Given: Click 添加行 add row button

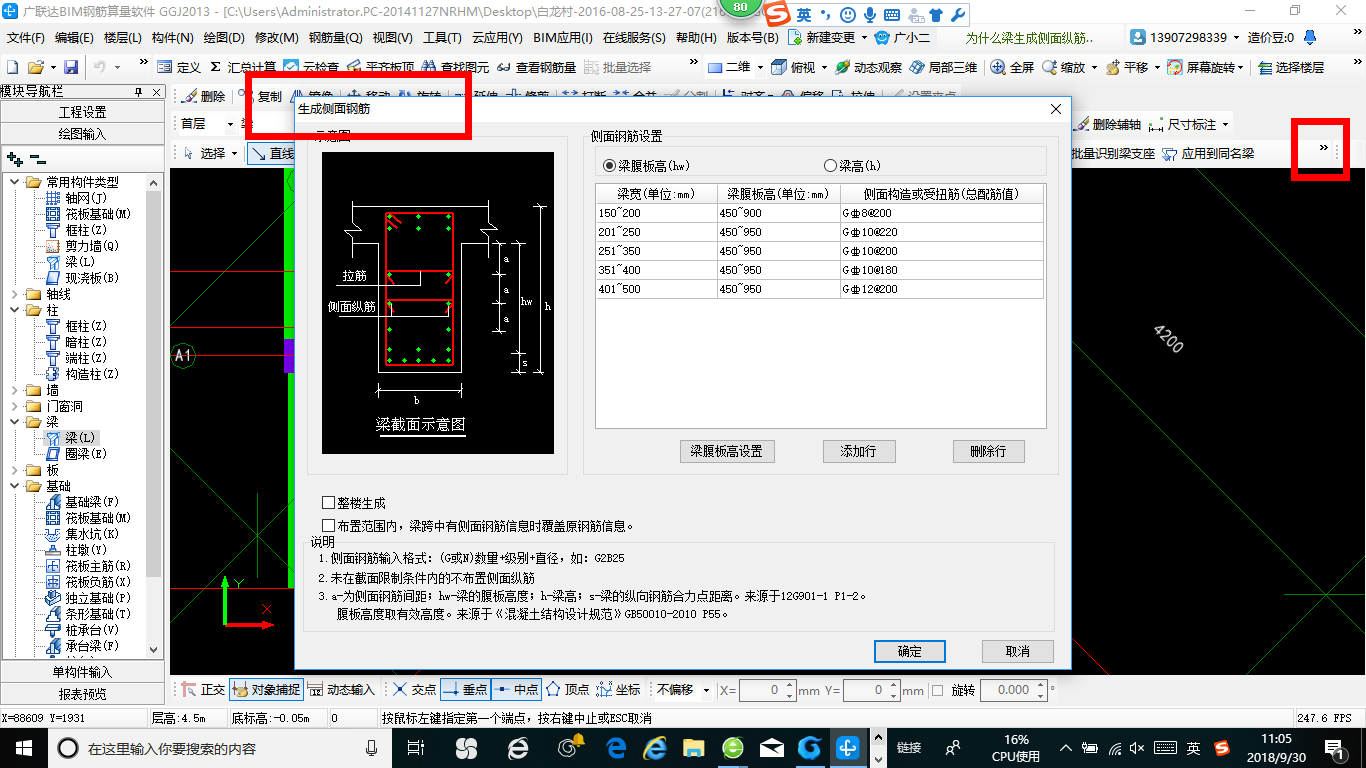Looking at the screenshot, I should click(x=859, y=451).
